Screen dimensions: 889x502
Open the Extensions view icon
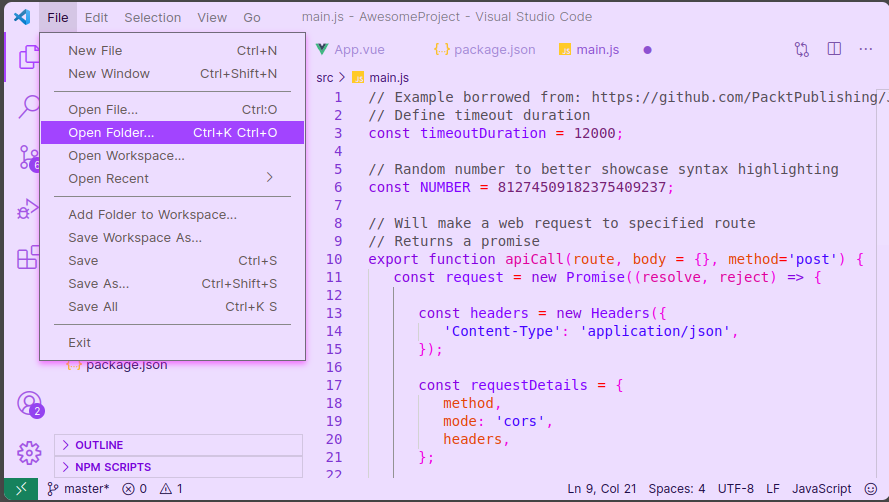28,258
